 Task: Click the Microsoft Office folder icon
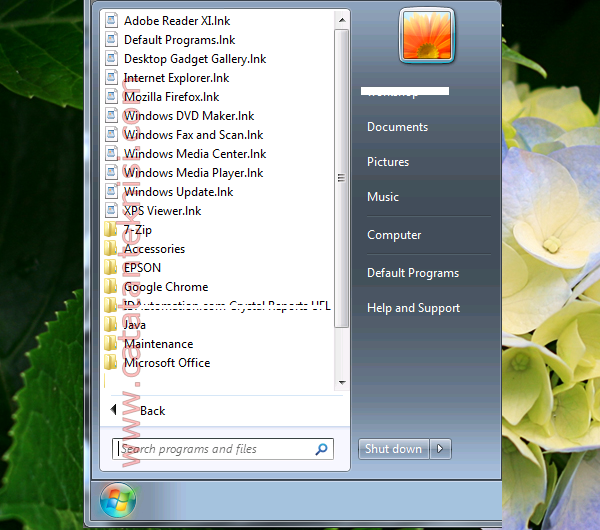coord(111,362)
